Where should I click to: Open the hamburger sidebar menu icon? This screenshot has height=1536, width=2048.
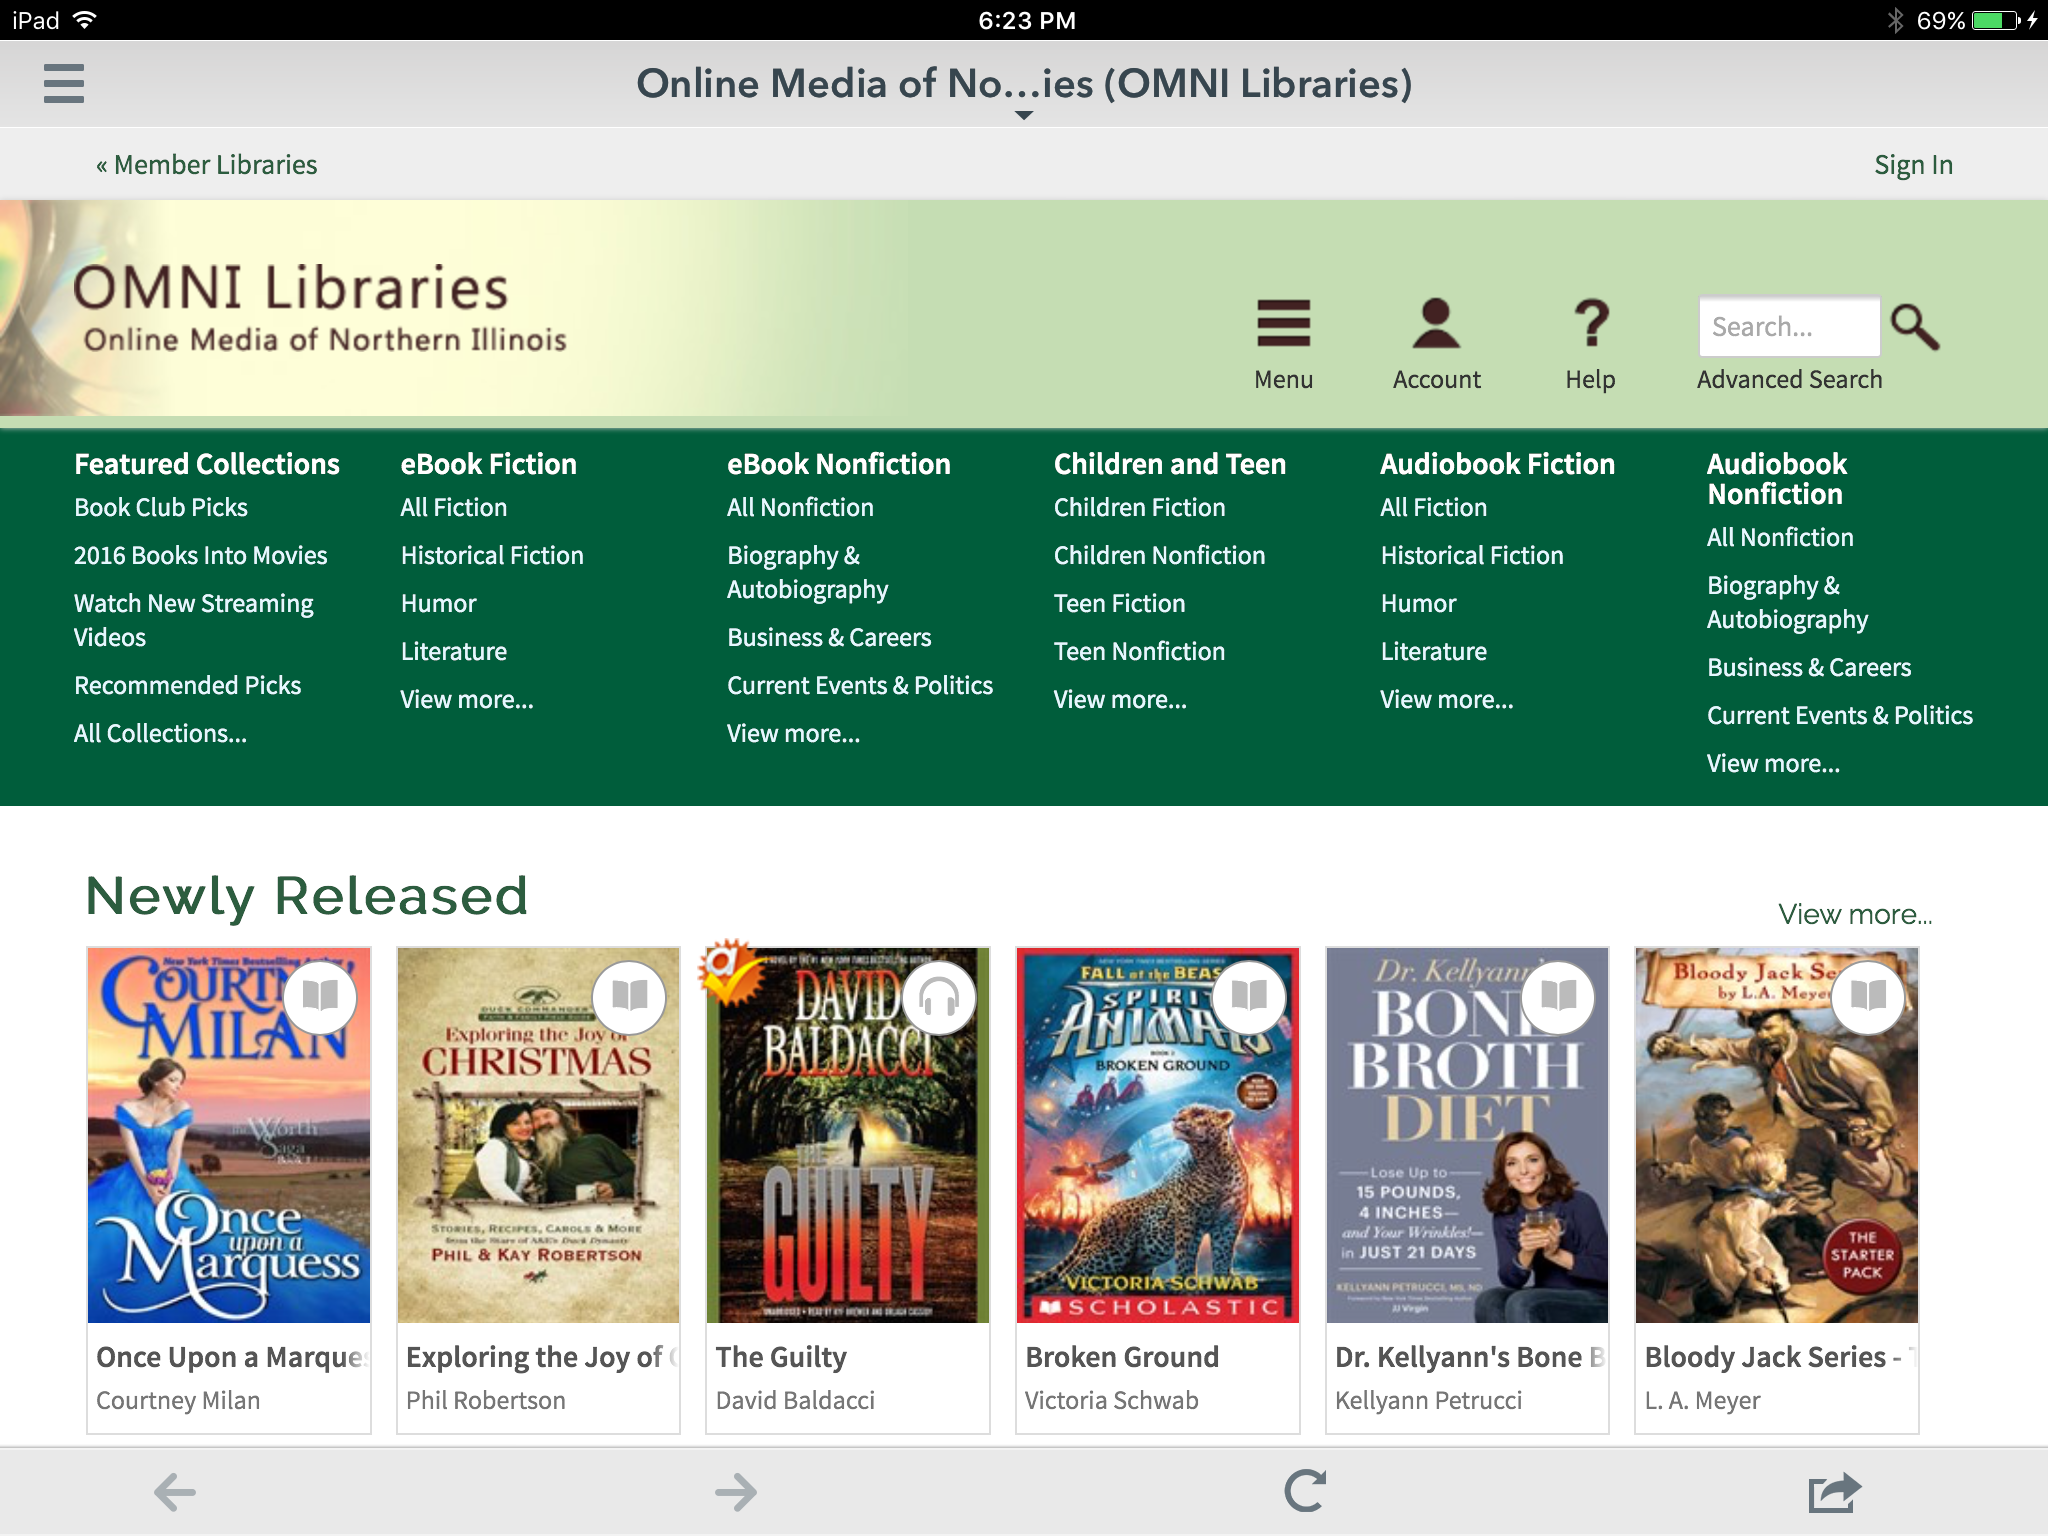[64, 83]
